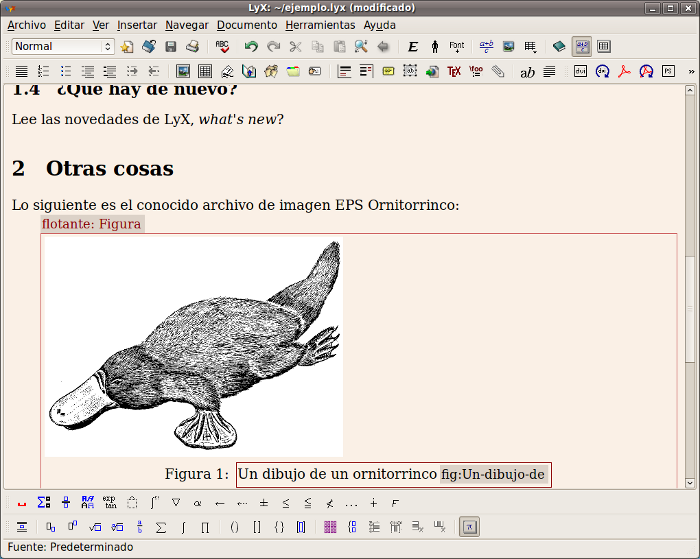Select the platypus image

coord(194,347)
